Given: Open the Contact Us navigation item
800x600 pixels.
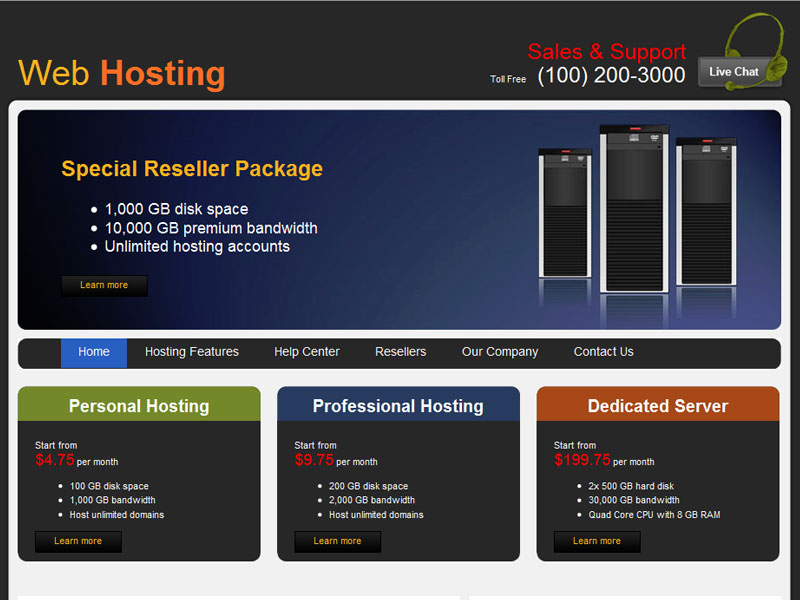Looking at the screenshot, I should pos(603,352).
